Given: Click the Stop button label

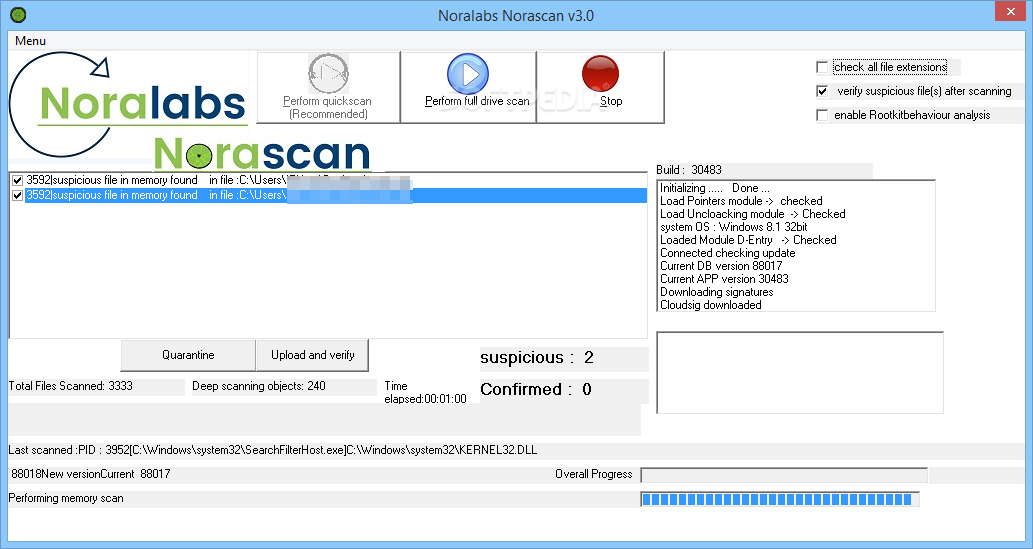Looking at the screenshot, I should click(x=611, y=101).
